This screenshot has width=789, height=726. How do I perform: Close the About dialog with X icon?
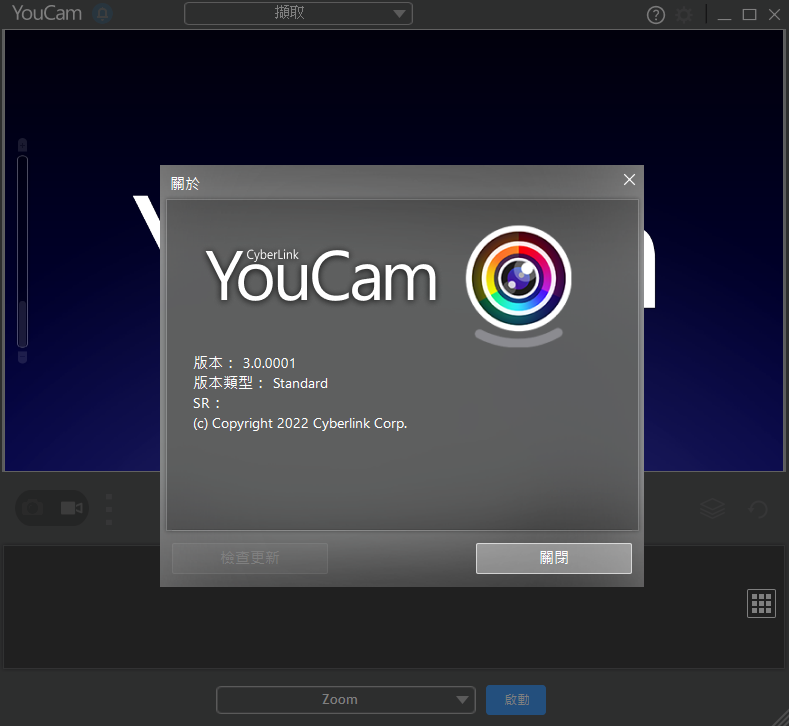click(629, 180)
